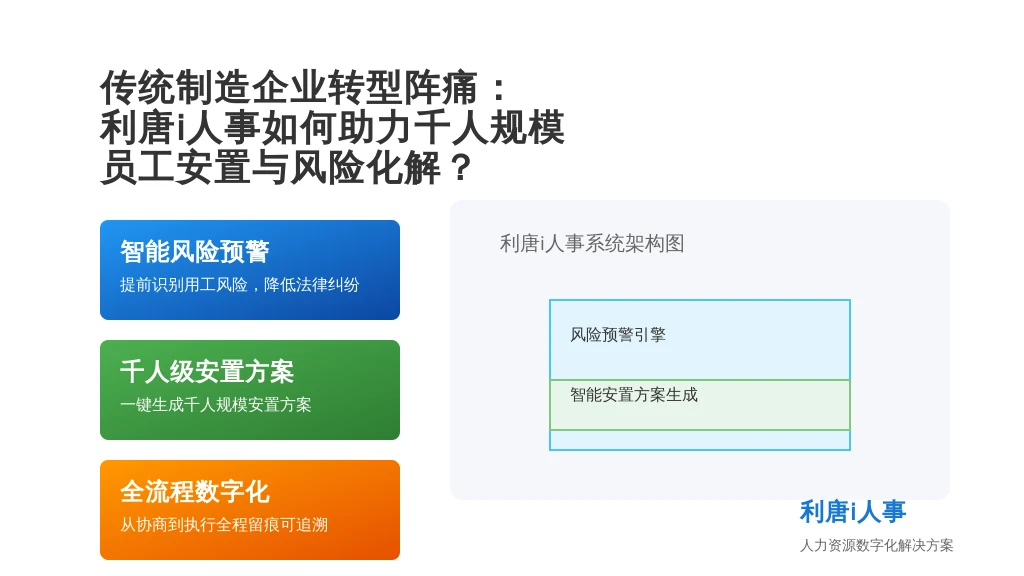Click title line 利唐i人事如何助力千人规模
The image size is (1024, 576).
[332, 127]
